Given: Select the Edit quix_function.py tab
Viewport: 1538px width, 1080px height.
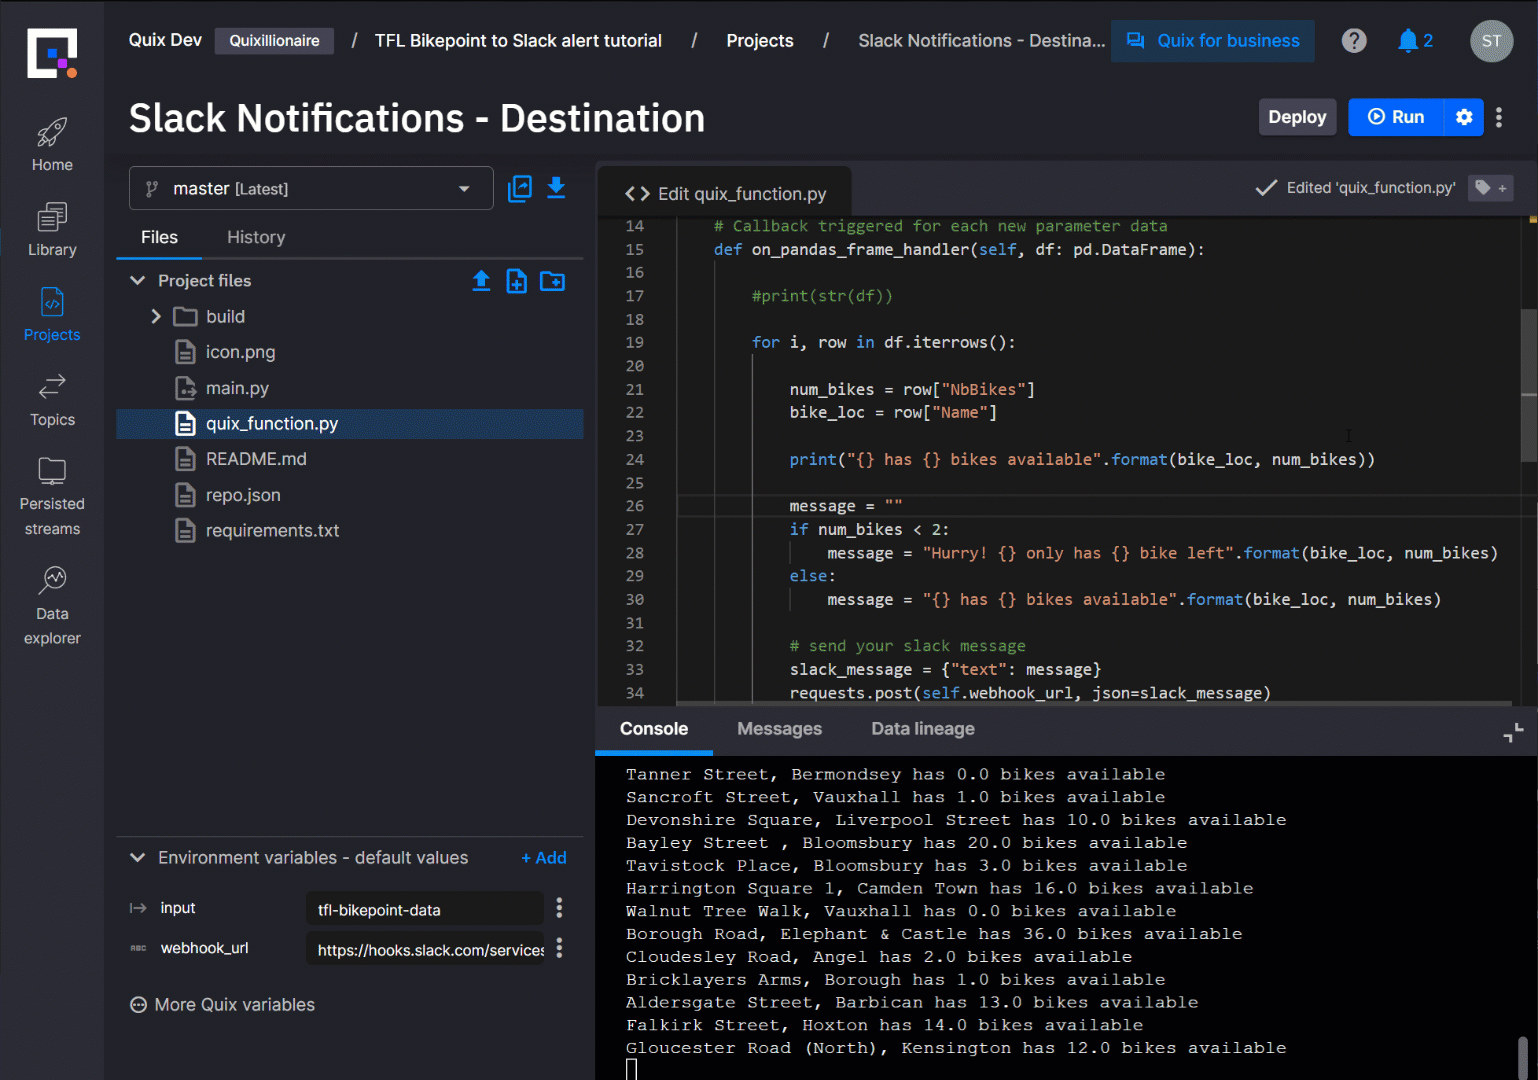Looking at the screenshot, I should pyautogui.click(x=726, y=194).
